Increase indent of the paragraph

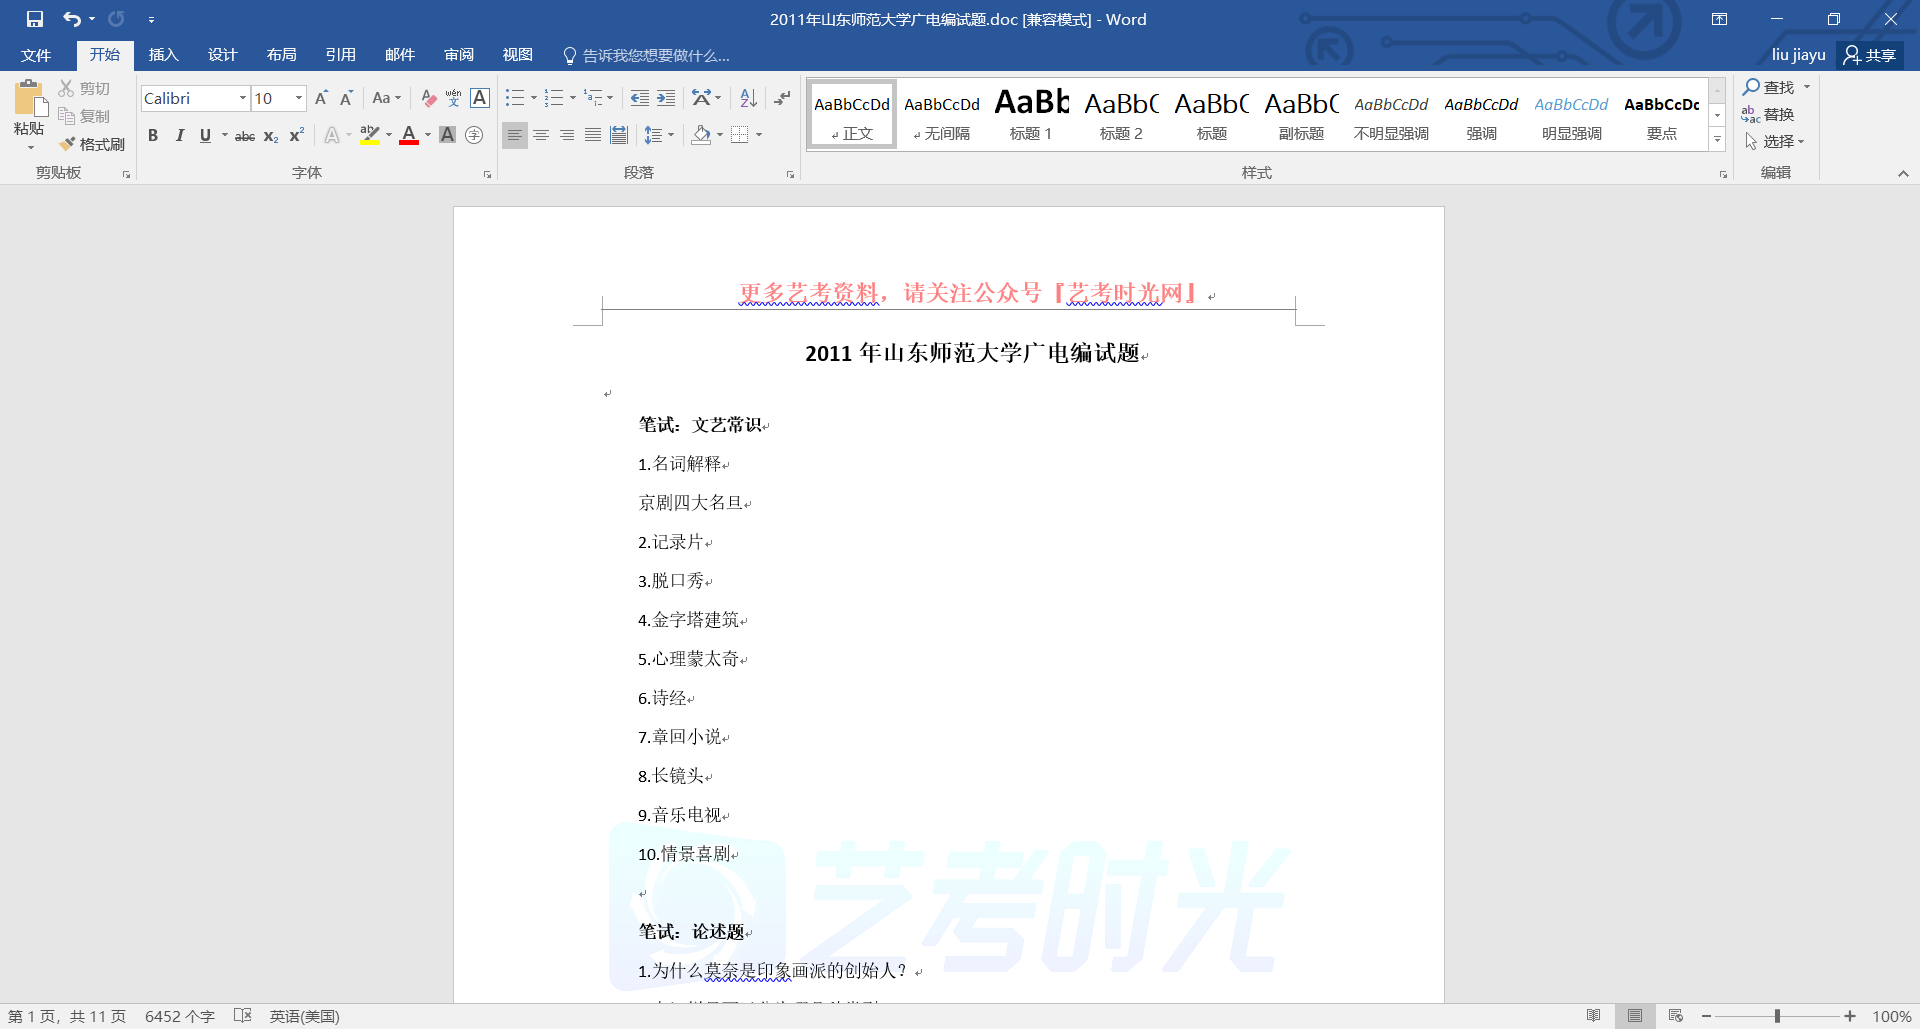pos(666,98)
